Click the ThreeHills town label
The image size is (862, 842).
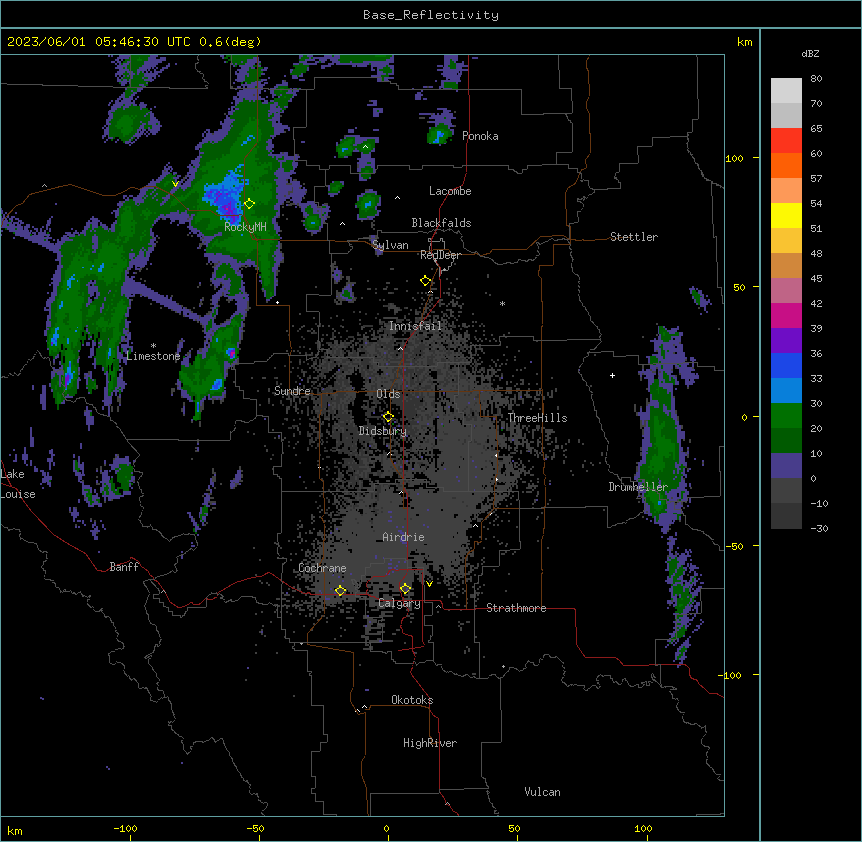[537, 418]
